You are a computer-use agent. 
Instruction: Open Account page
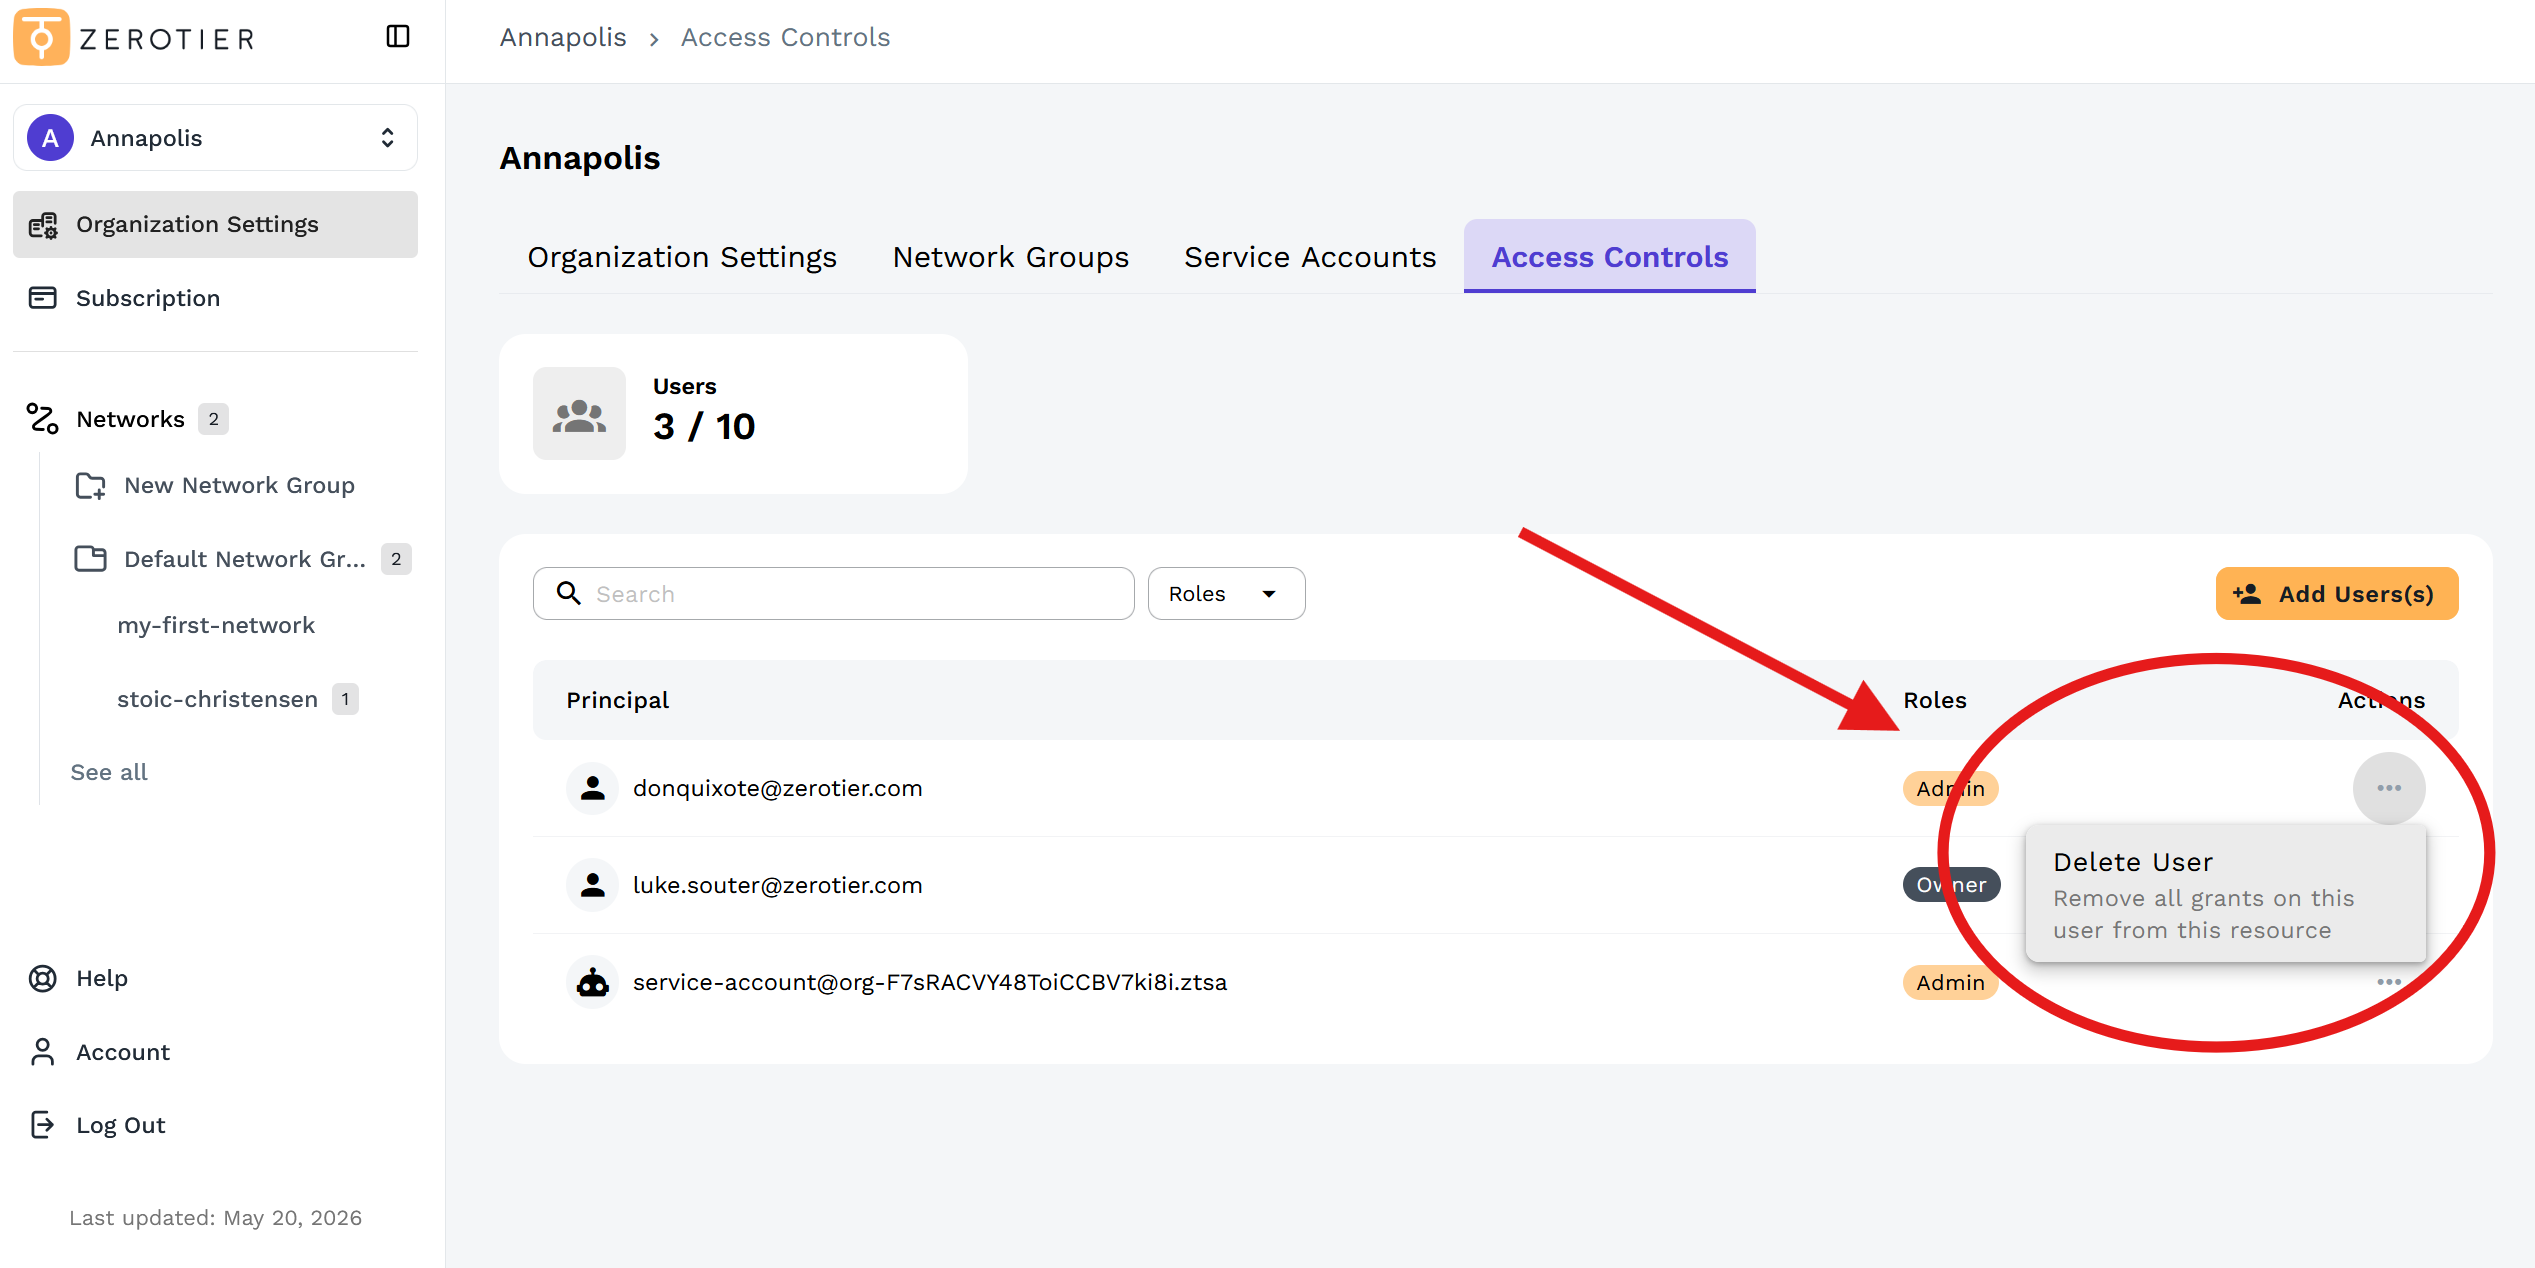point(123,1052)
